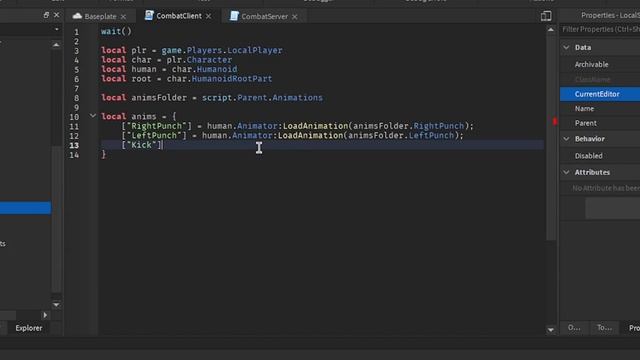Click the Explorer horizontal scroll right arrow

(x=45, y=315)
